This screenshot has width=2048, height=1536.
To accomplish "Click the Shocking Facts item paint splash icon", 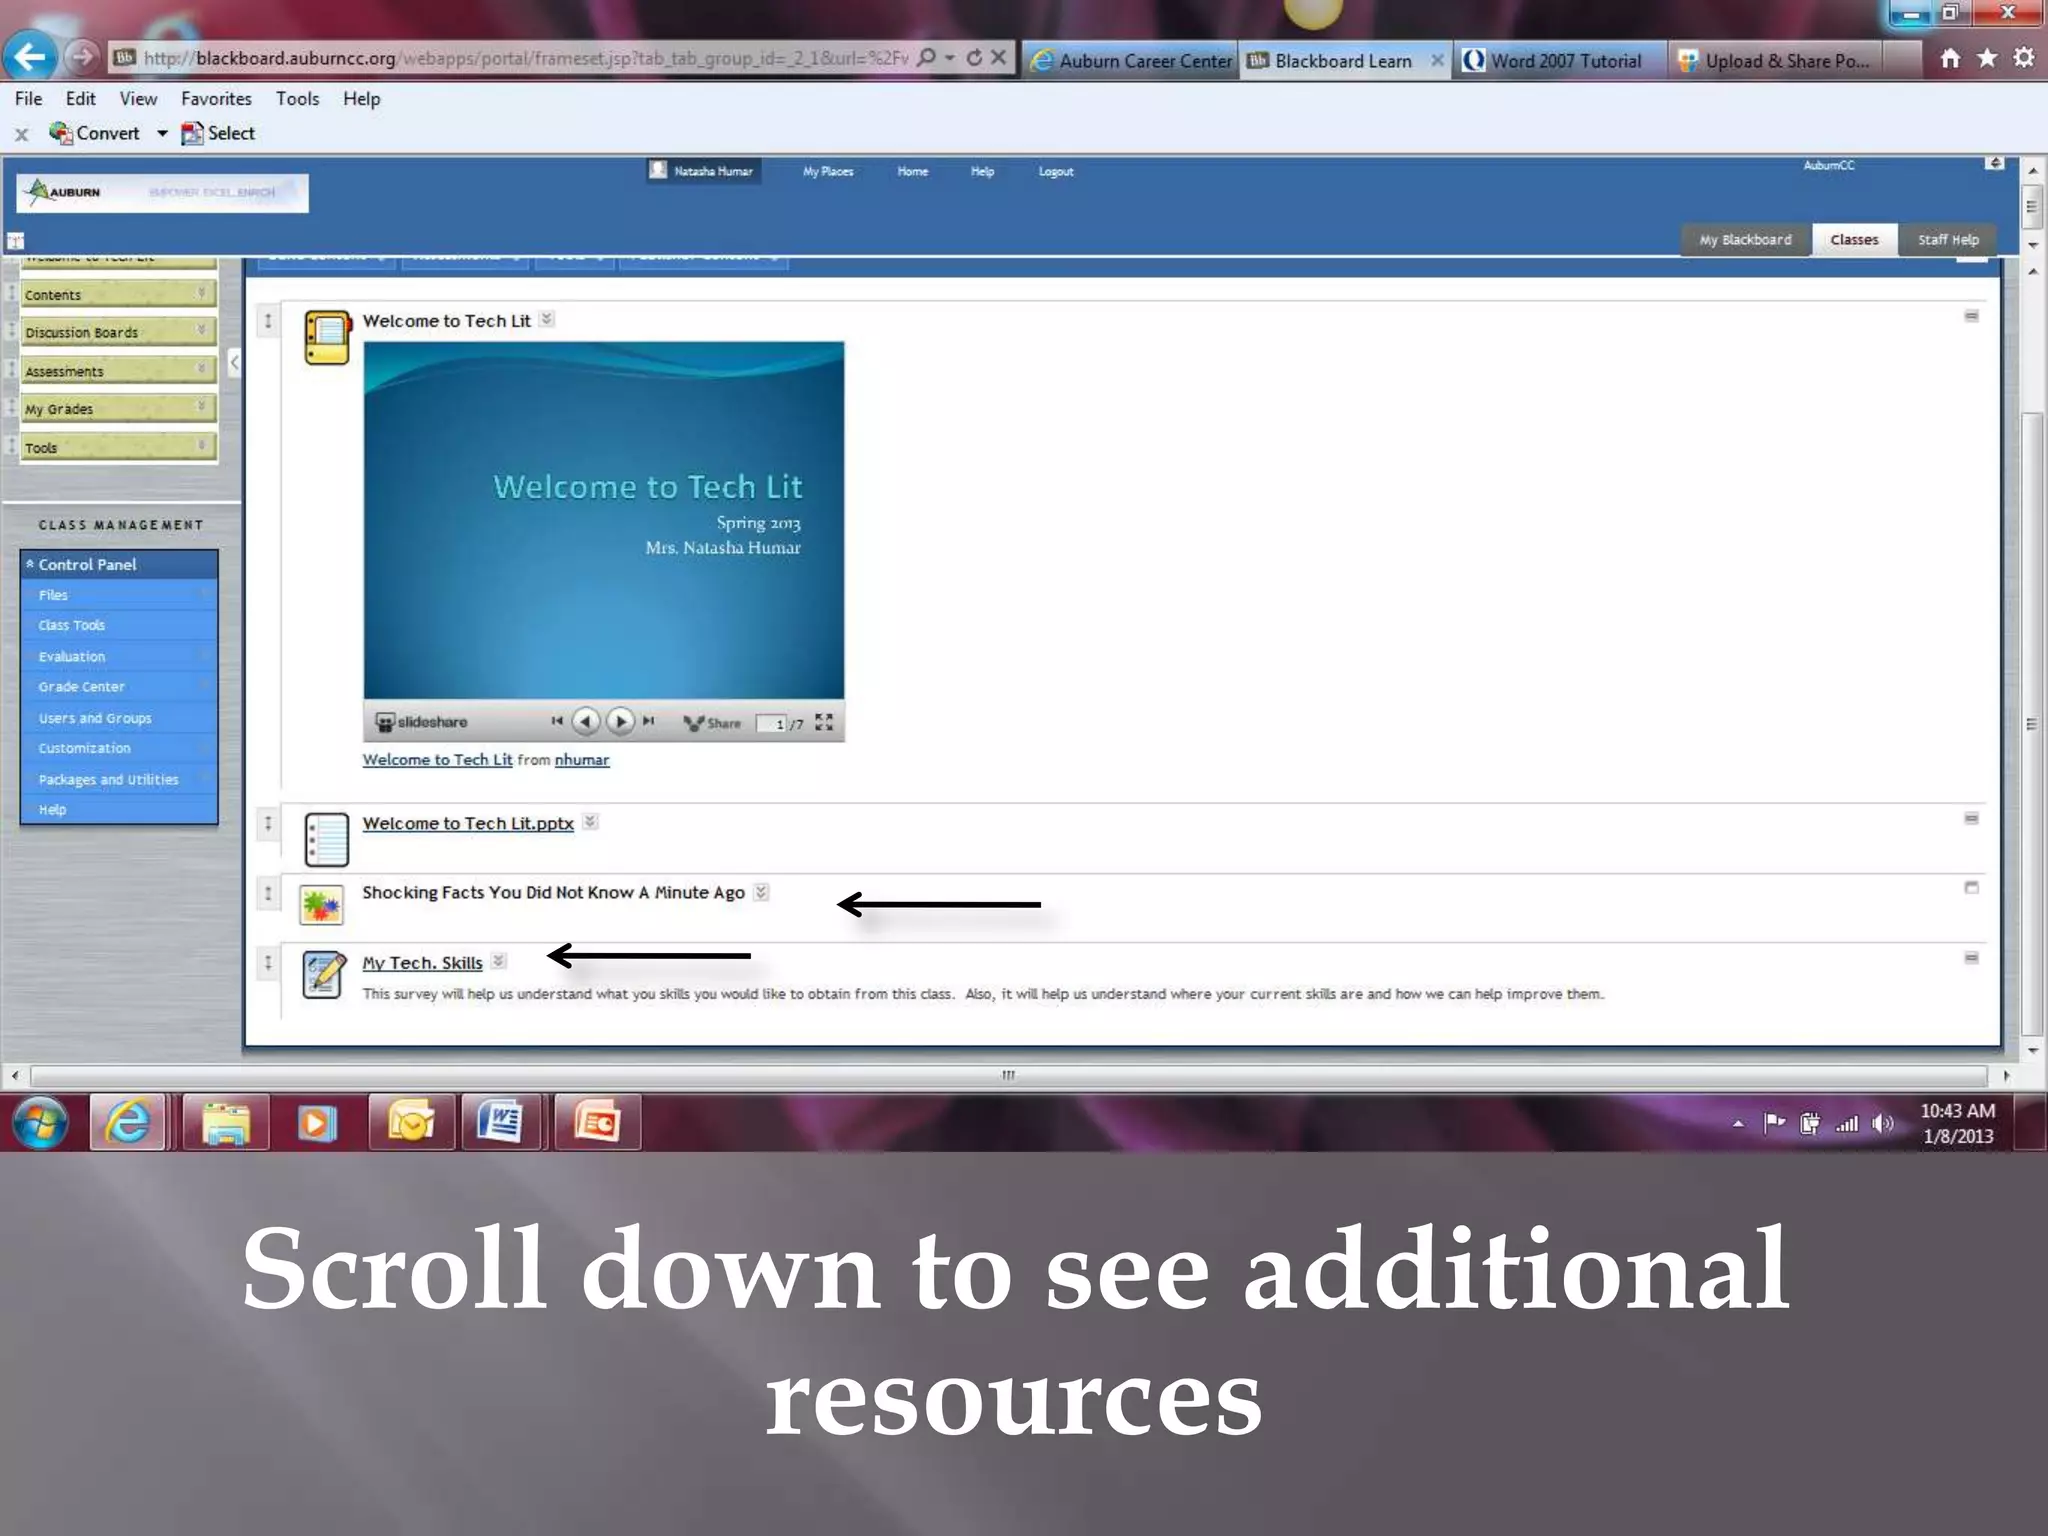I will click(322, 906).
